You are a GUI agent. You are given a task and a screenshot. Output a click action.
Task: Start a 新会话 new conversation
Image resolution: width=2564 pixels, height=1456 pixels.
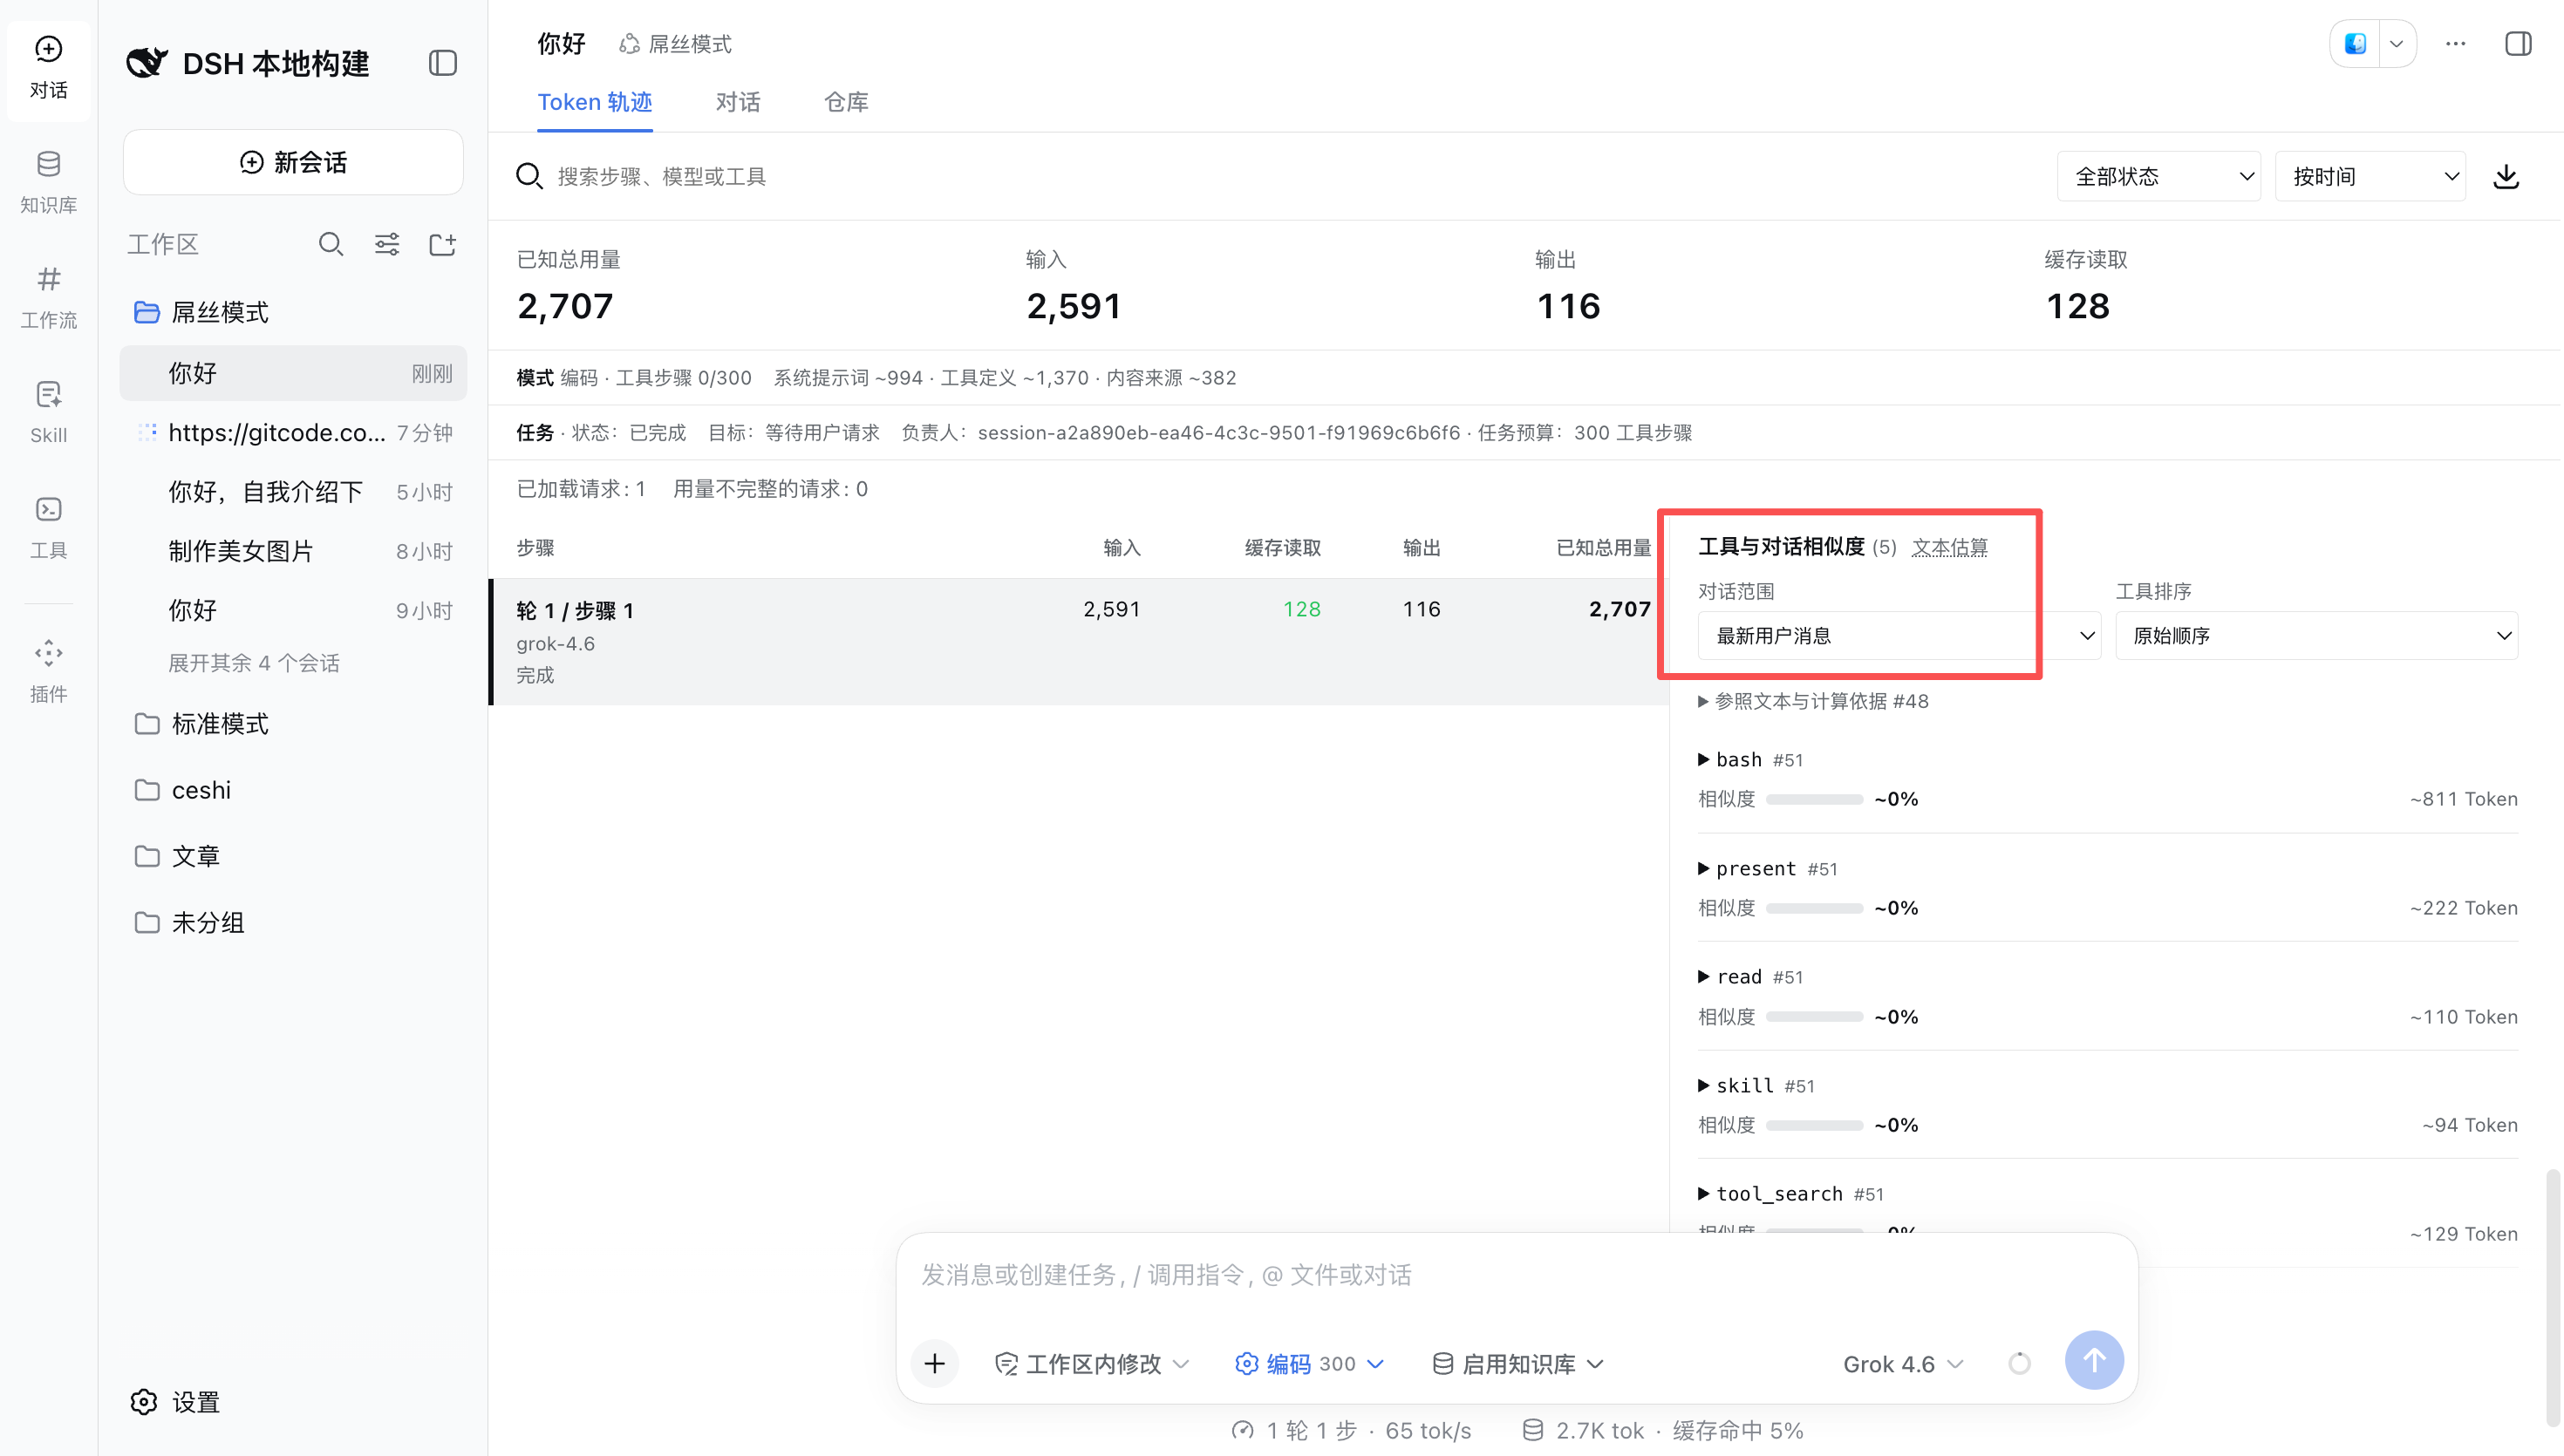pos(293,162)
